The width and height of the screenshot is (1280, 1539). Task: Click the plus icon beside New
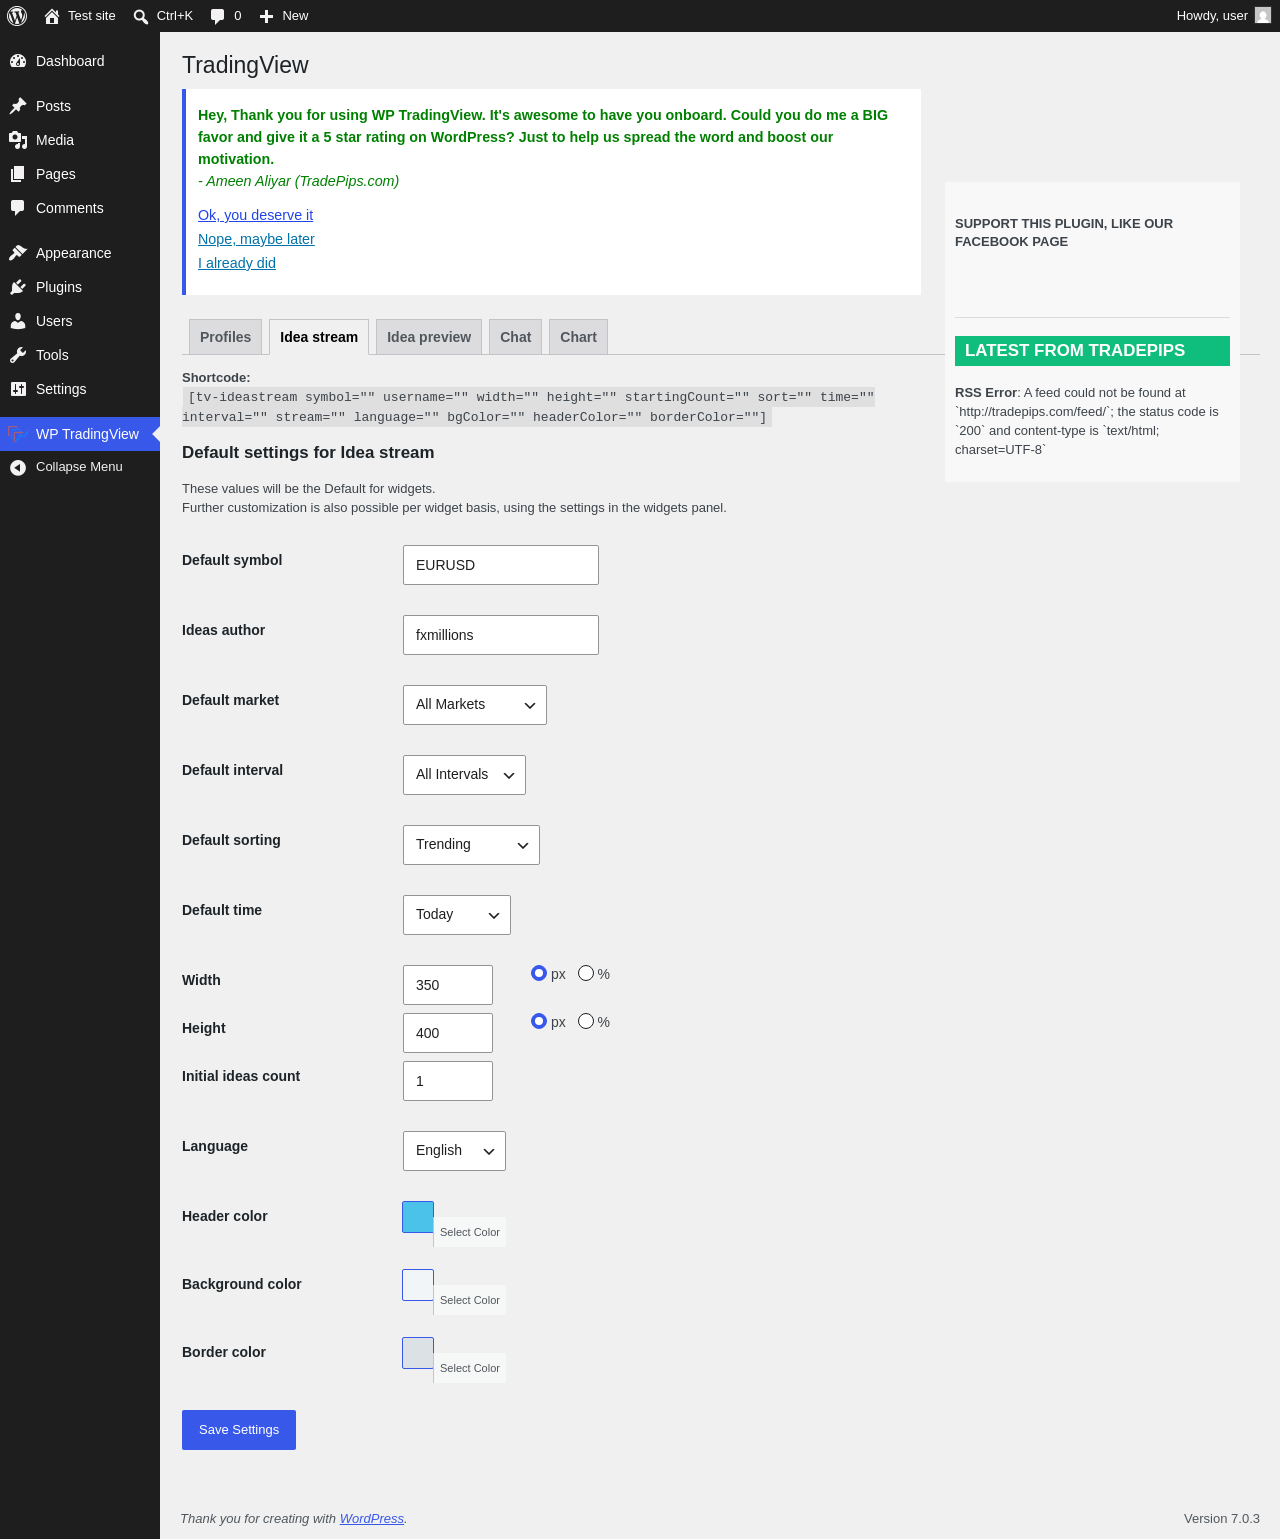click(x=266, y=16)
